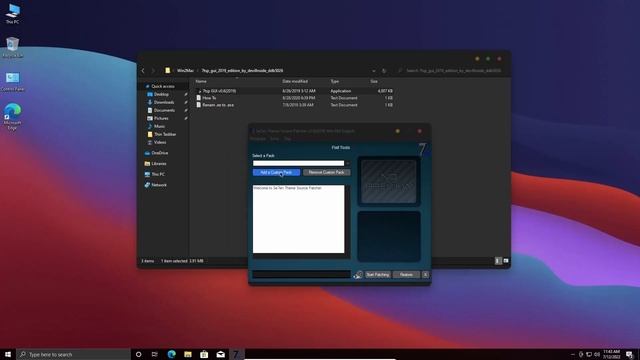Open Downloads in Explorer sidebar
Screen dimensions: 640x360
(164, 102)
